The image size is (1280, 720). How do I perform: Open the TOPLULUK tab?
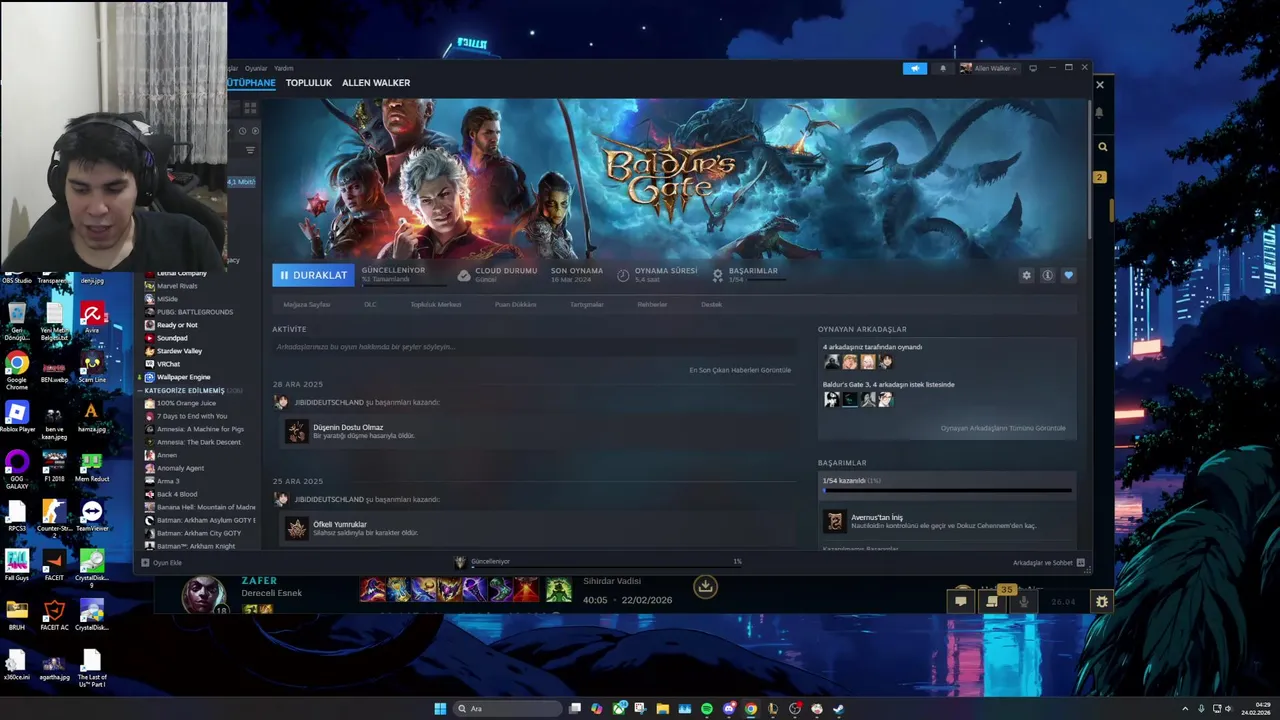tap(308, 83)
